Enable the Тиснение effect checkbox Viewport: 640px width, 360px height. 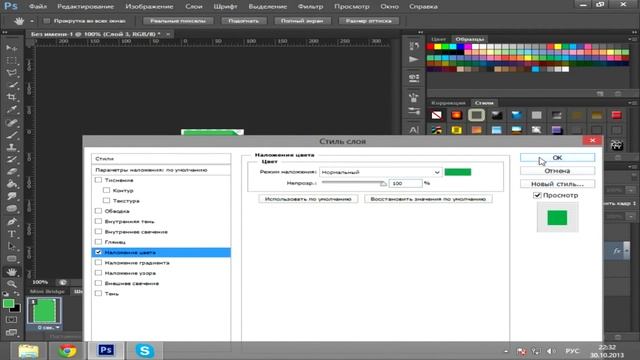98,180
